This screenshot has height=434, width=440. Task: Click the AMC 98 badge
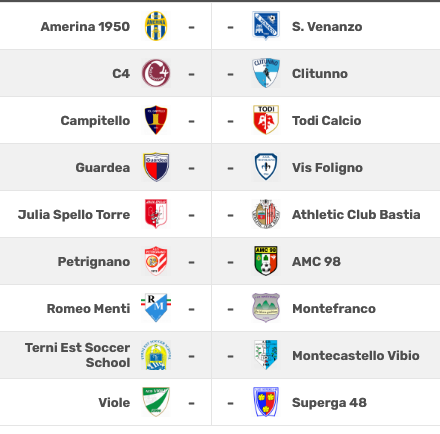click(x=266, y=261)
